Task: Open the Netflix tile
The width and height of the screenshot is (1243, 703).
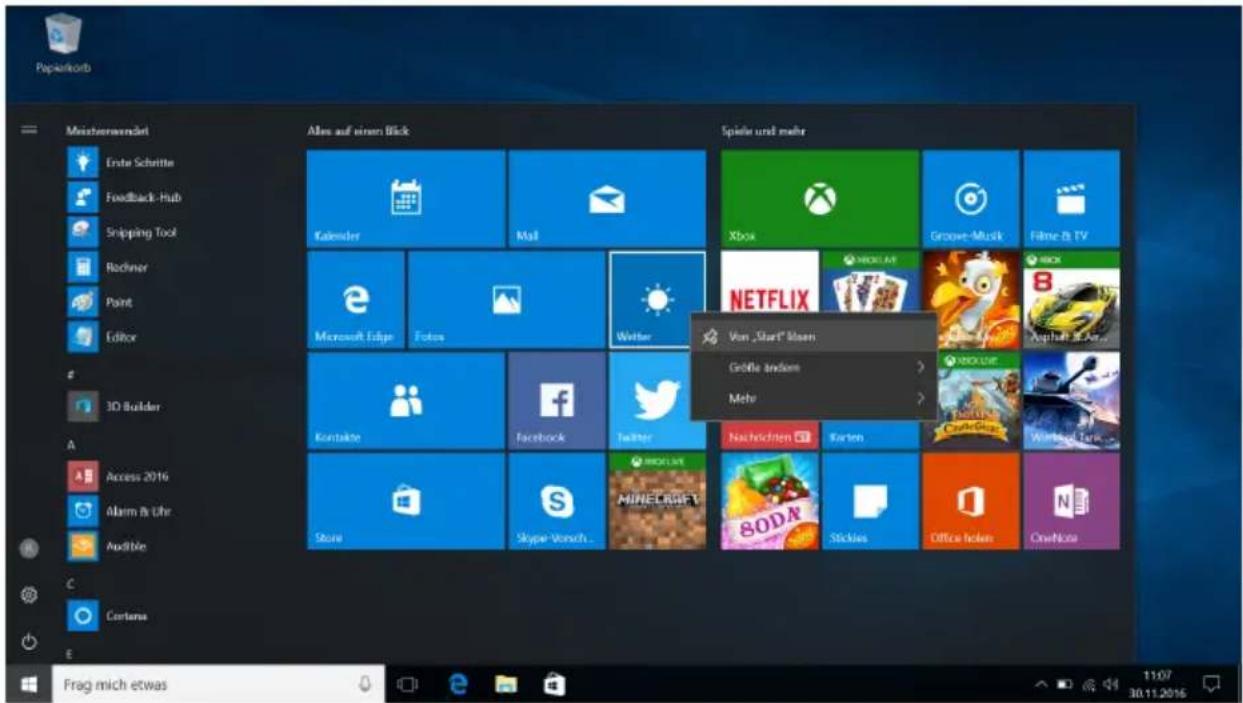Action: coord(769,282)
